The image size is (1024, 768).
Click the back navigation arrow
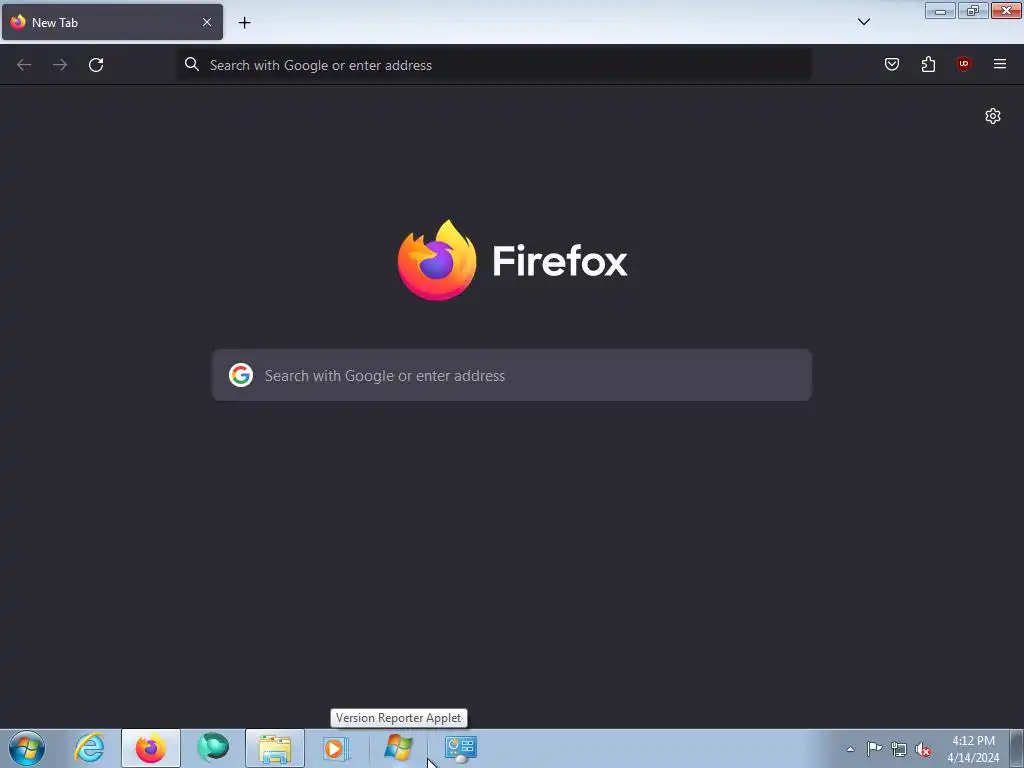point(24,65)
